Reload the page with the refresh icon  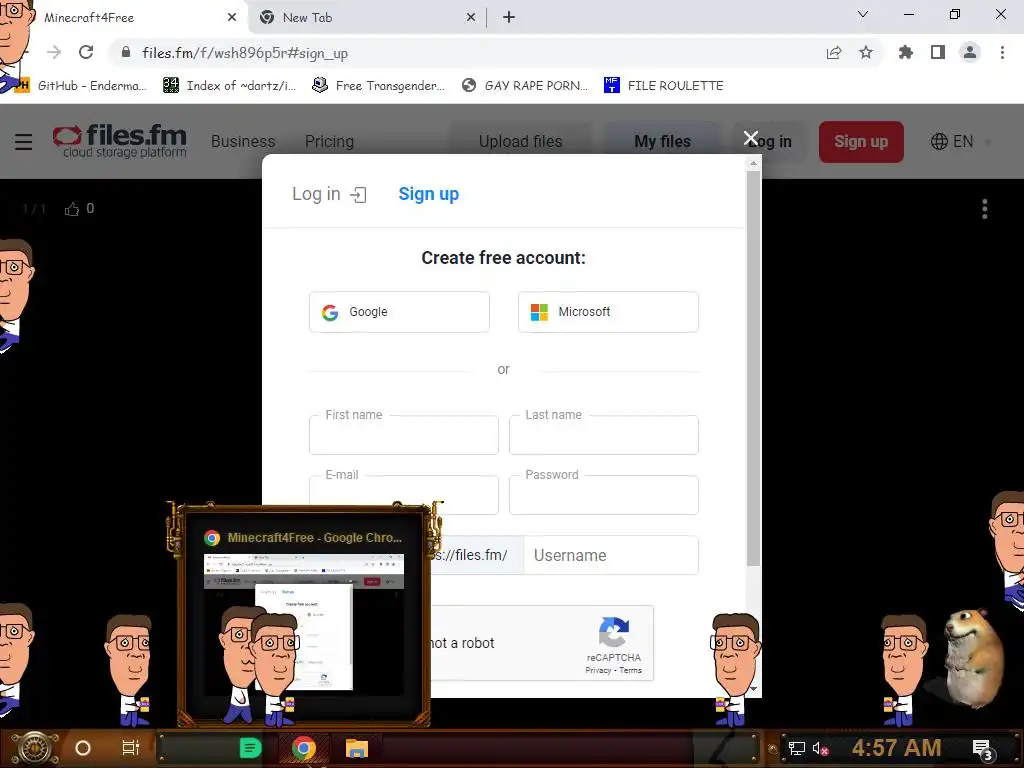(x=86, y=52)
